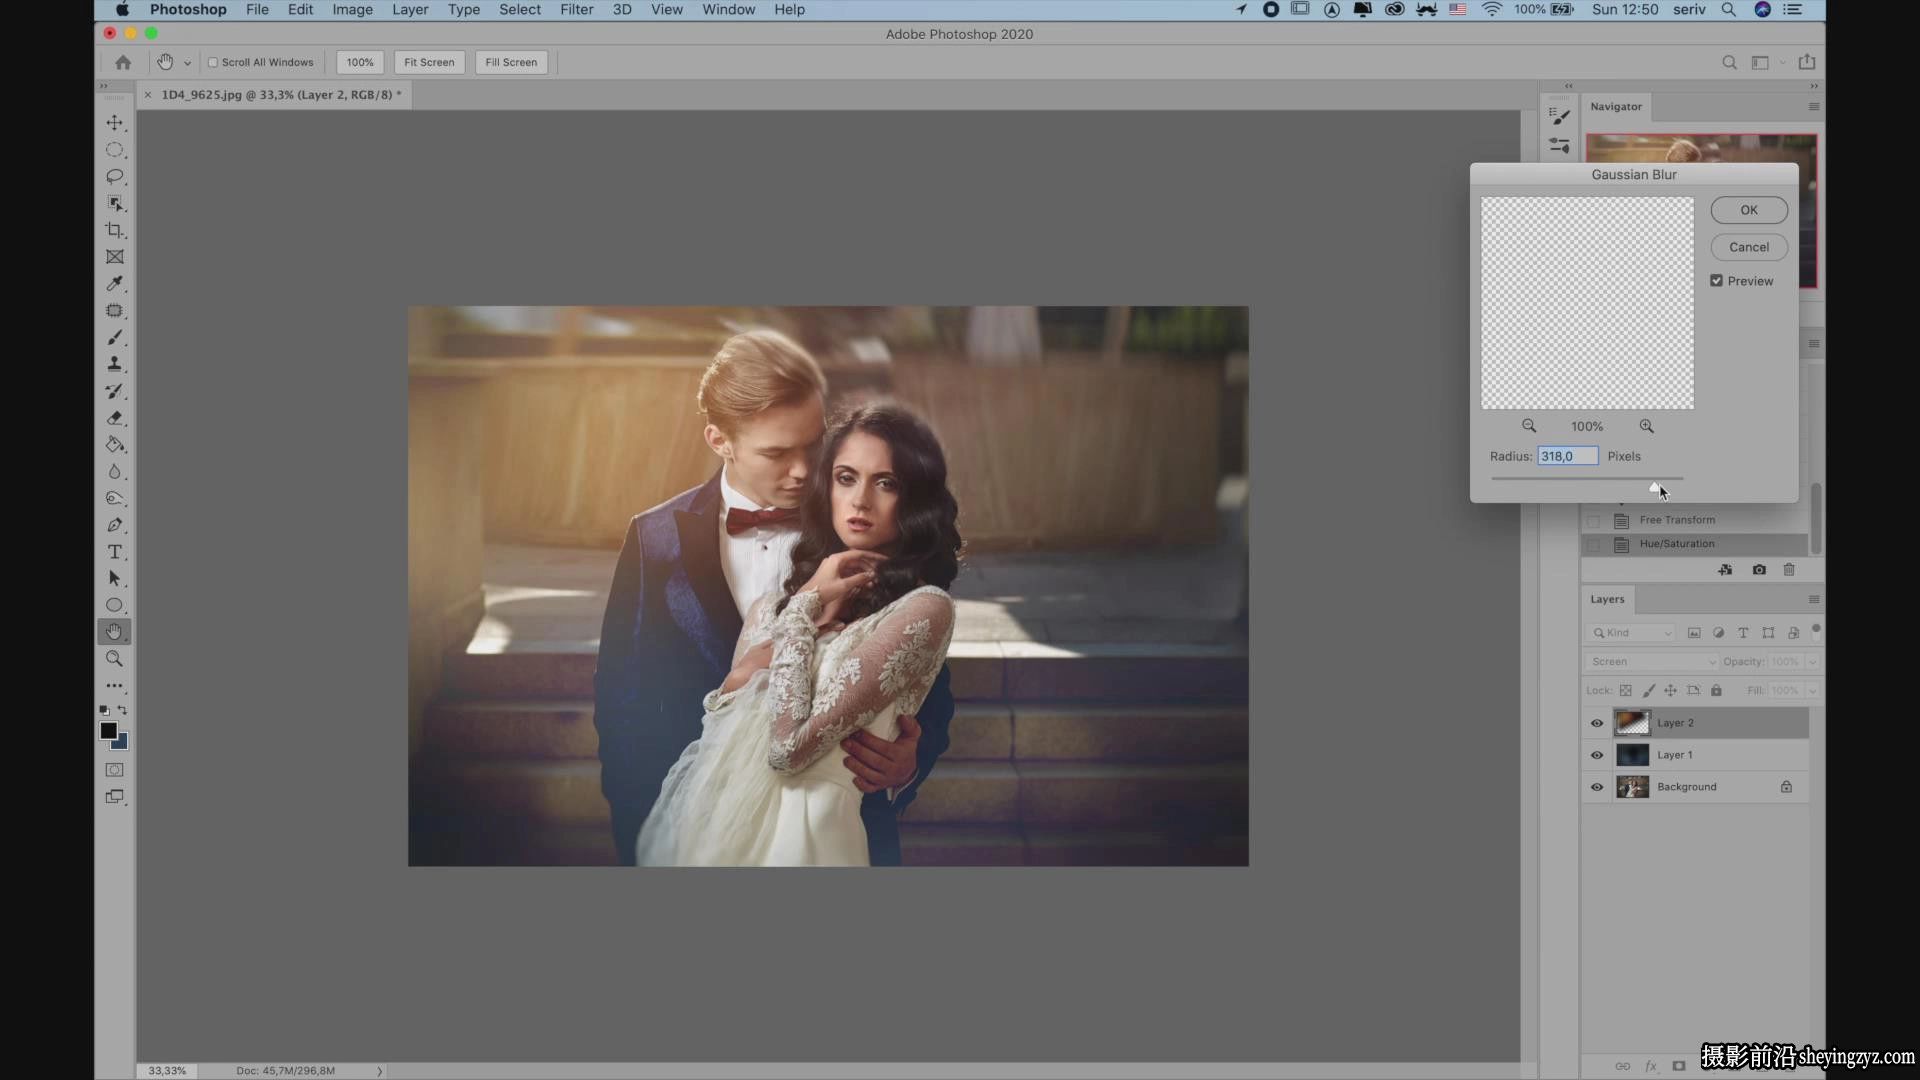
Task: Delete the current history state
Action: 1789,570
